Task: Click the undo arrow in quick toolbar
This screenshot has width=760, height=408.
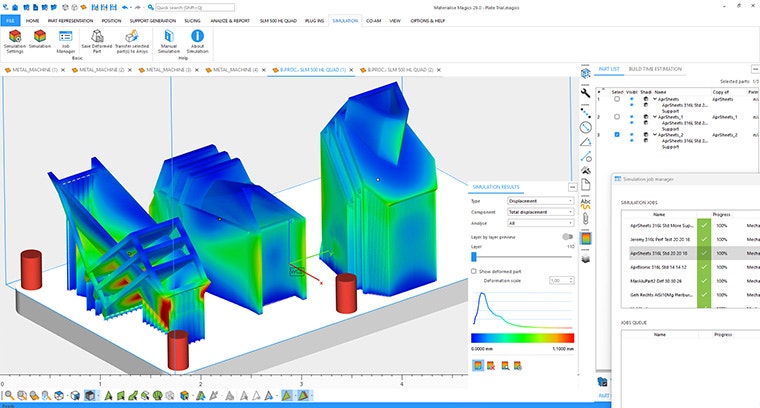Action: click(125, 7)
